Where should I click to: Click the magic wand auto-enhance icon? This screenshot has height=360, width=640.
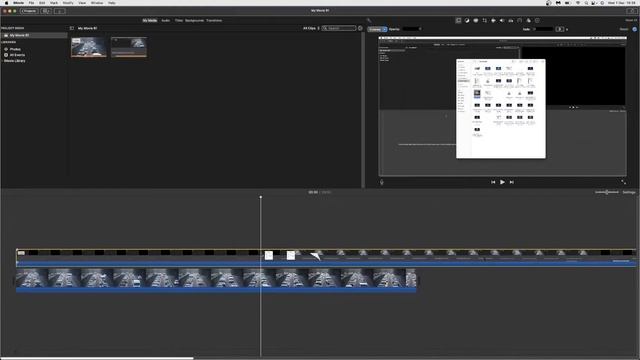(369, 20)
